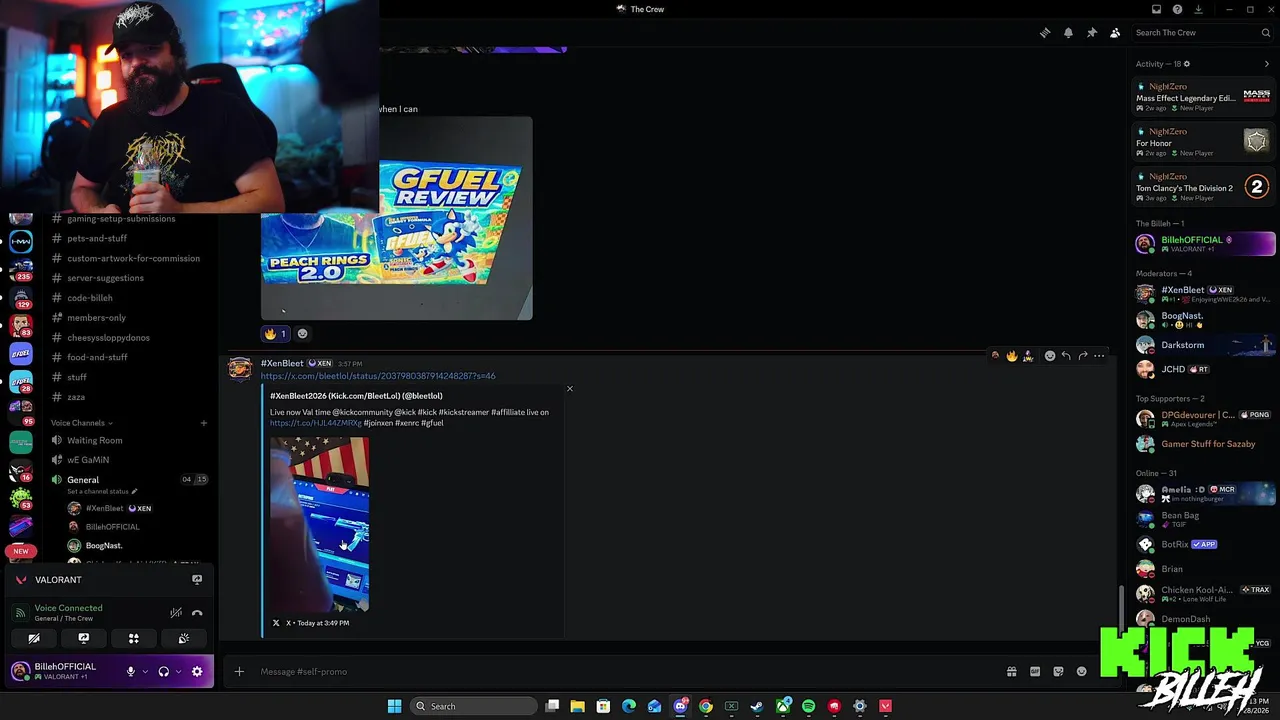Turn on camera button
Viewport: 1280px width, 720px height.
(34, 638)
